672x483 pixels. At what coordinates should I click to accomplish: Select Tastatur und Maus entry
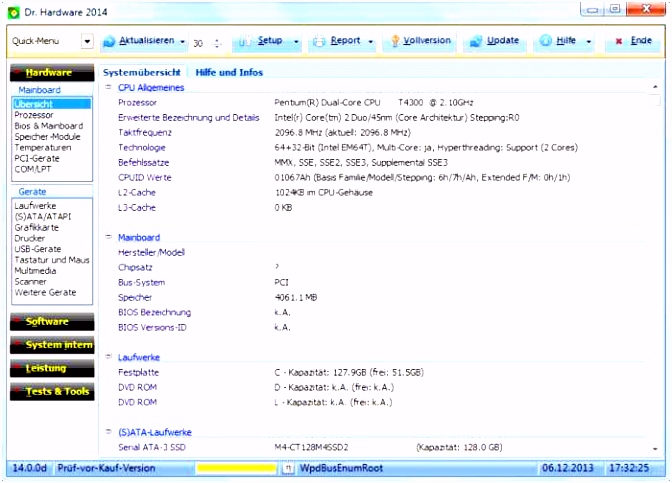(x=52, y=260)
